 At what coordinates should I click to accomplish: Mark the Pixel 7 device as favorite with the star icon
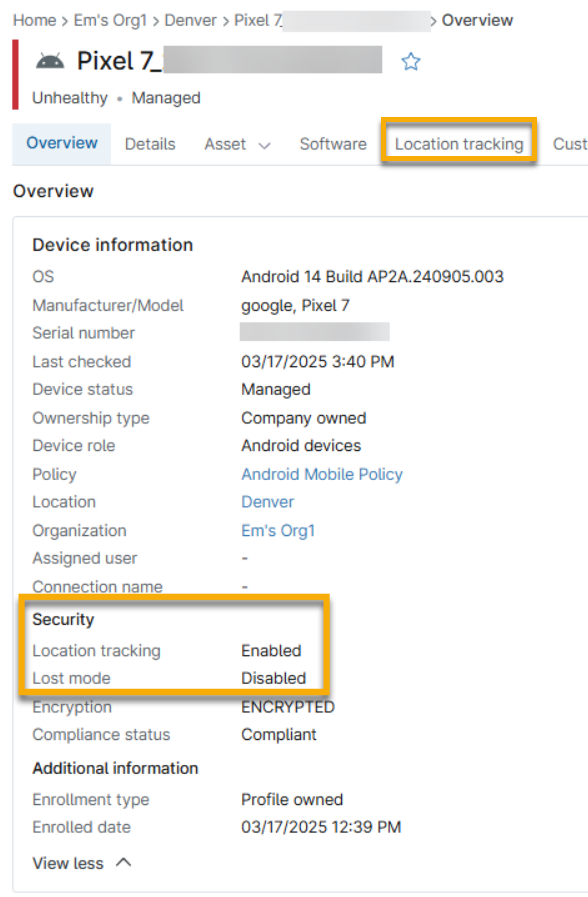pos(411,61)
